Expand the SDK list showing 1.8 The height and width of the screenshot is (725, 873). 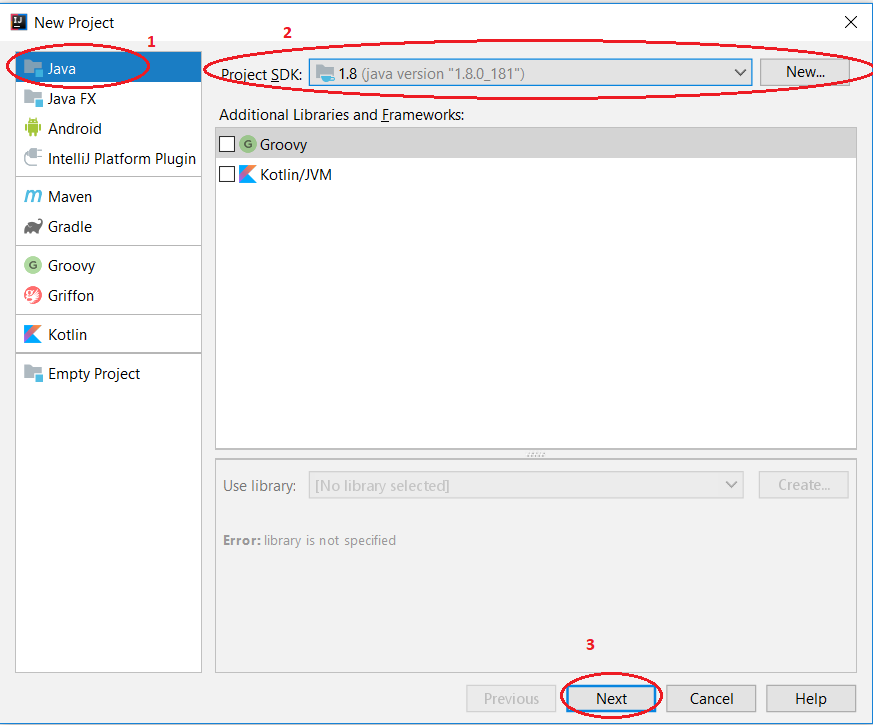click(740, 72)
